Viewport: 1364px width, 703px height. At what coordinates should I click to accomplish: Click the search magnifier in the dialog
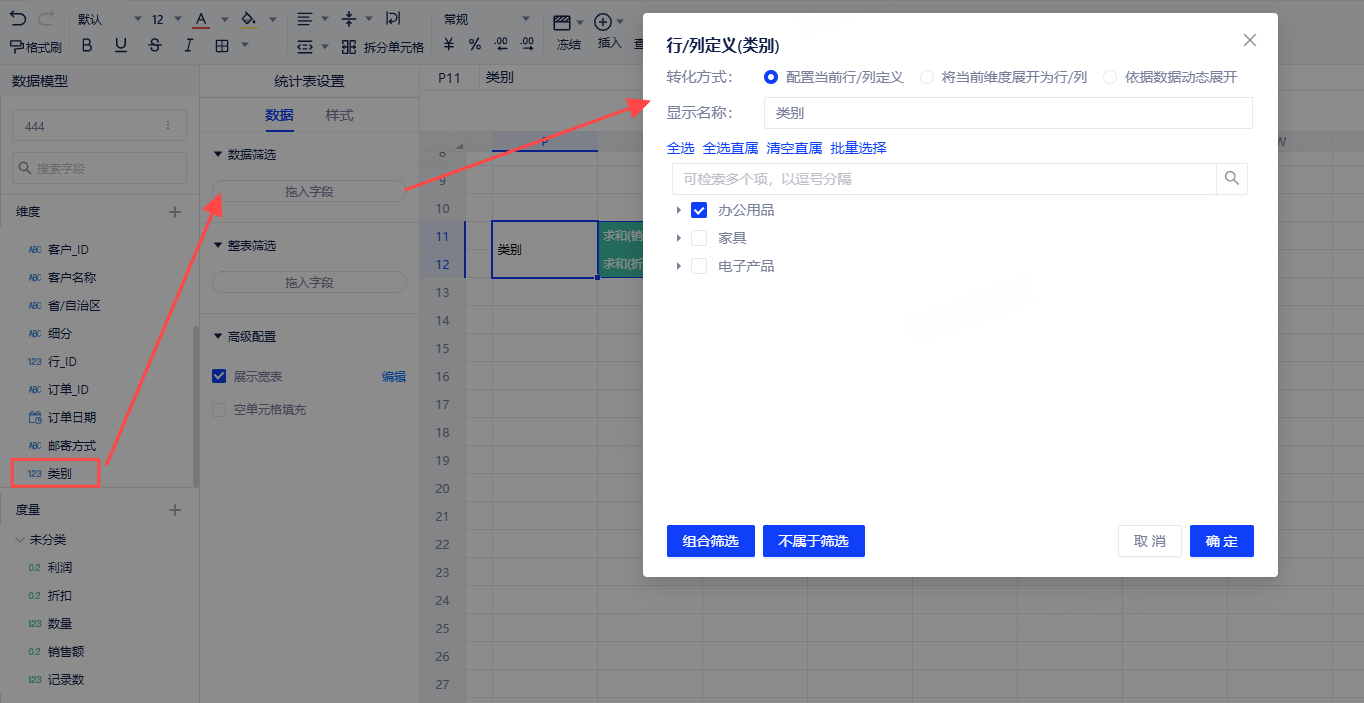pos(1231,179)
